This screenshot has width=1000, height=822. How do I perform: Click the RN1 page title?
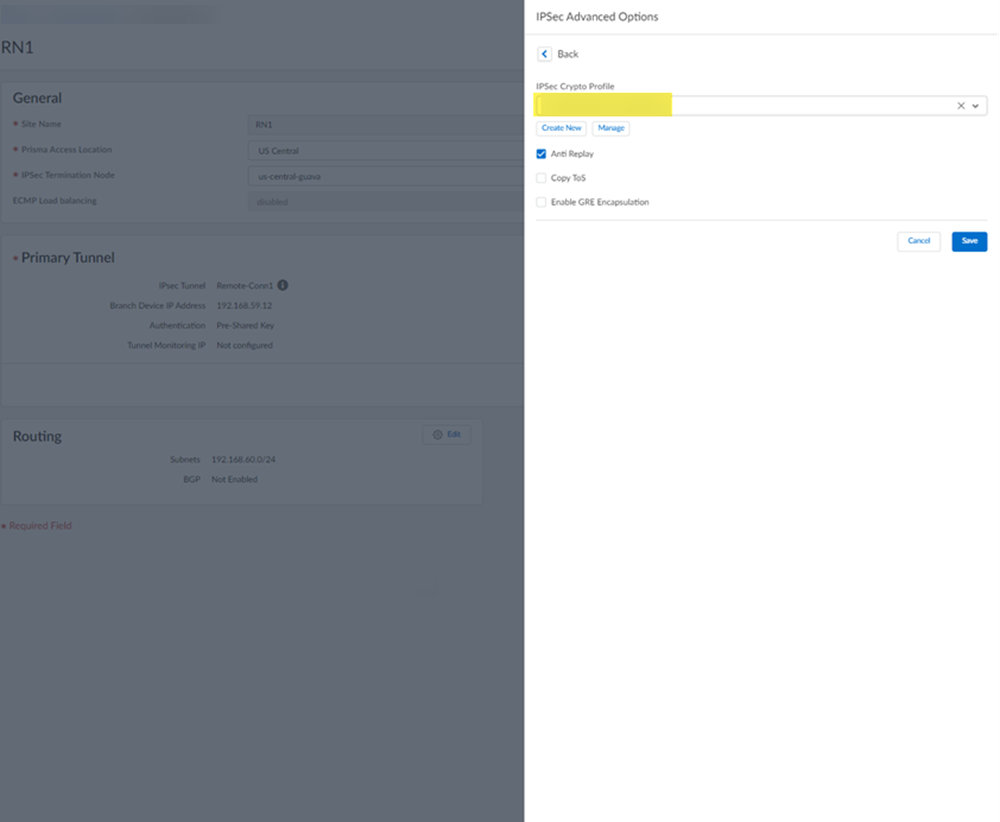(x=17, y=48)
